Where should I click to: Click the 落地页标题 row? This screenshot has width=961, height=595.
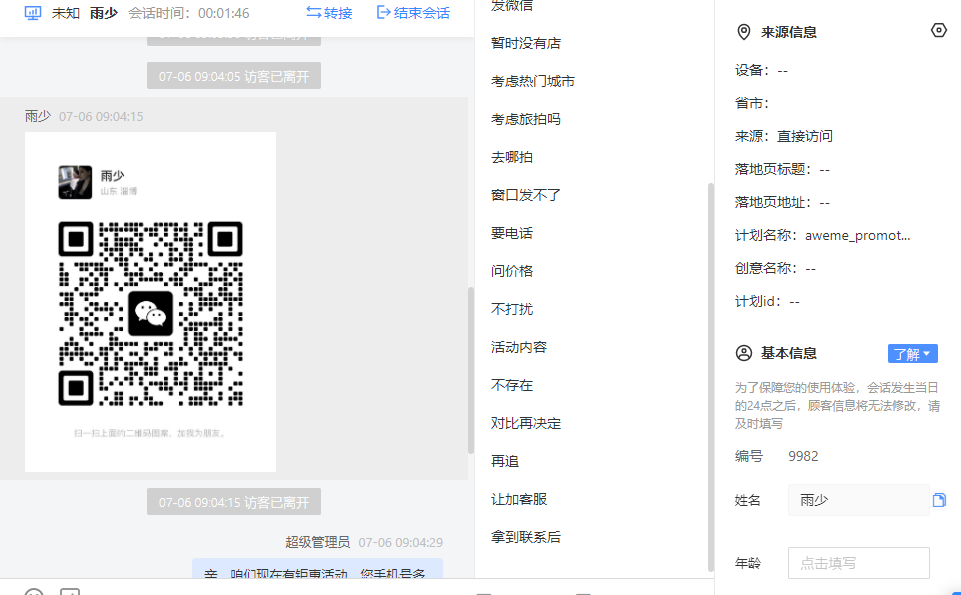783,169
